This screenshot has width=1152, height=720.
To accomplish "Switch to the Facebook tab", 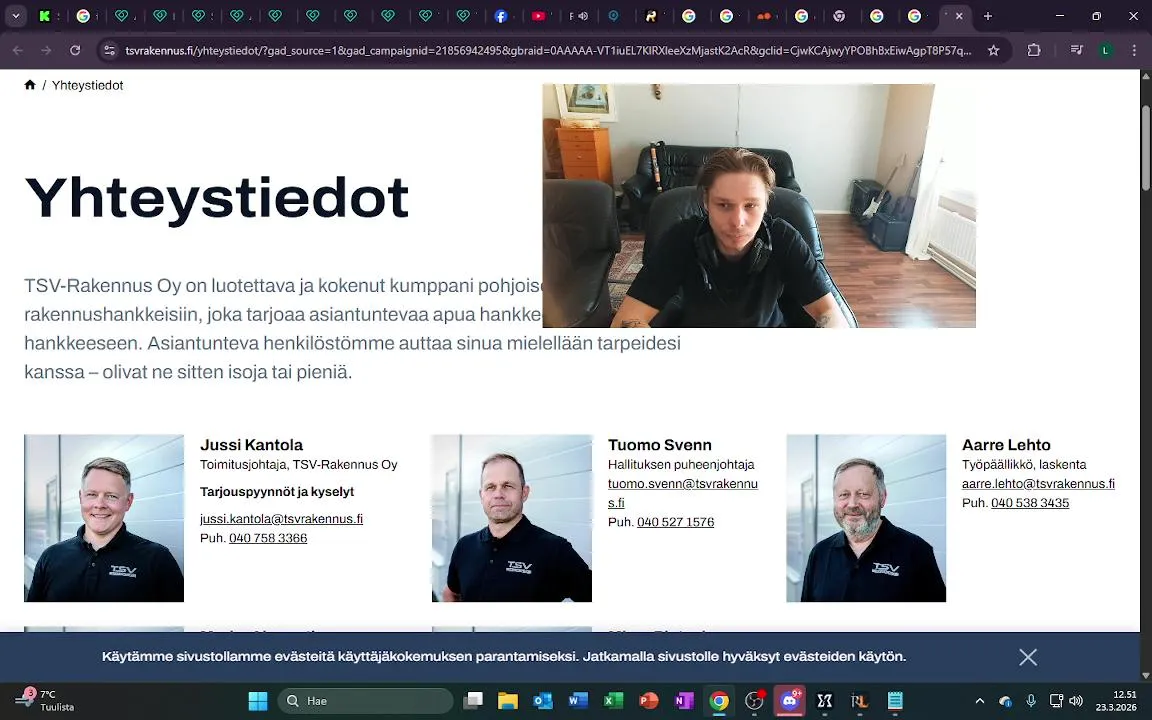I will [500, 15].
